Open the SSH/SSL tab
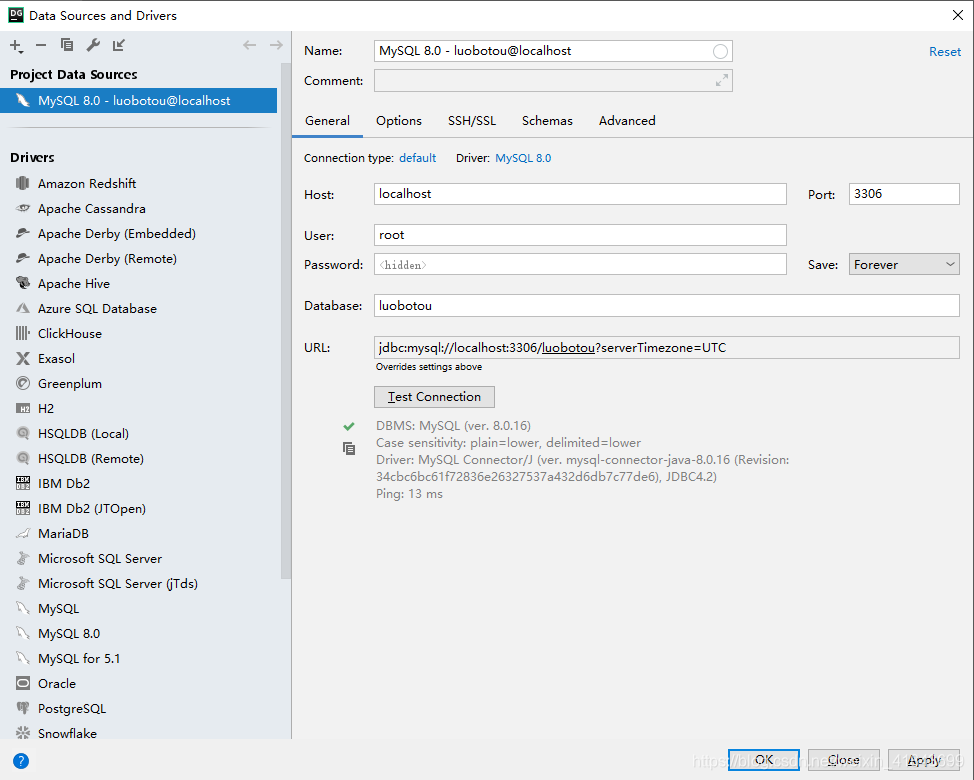The height and width of the screenshot is (780, 974). pyautogui.click(x=472, y=121)
